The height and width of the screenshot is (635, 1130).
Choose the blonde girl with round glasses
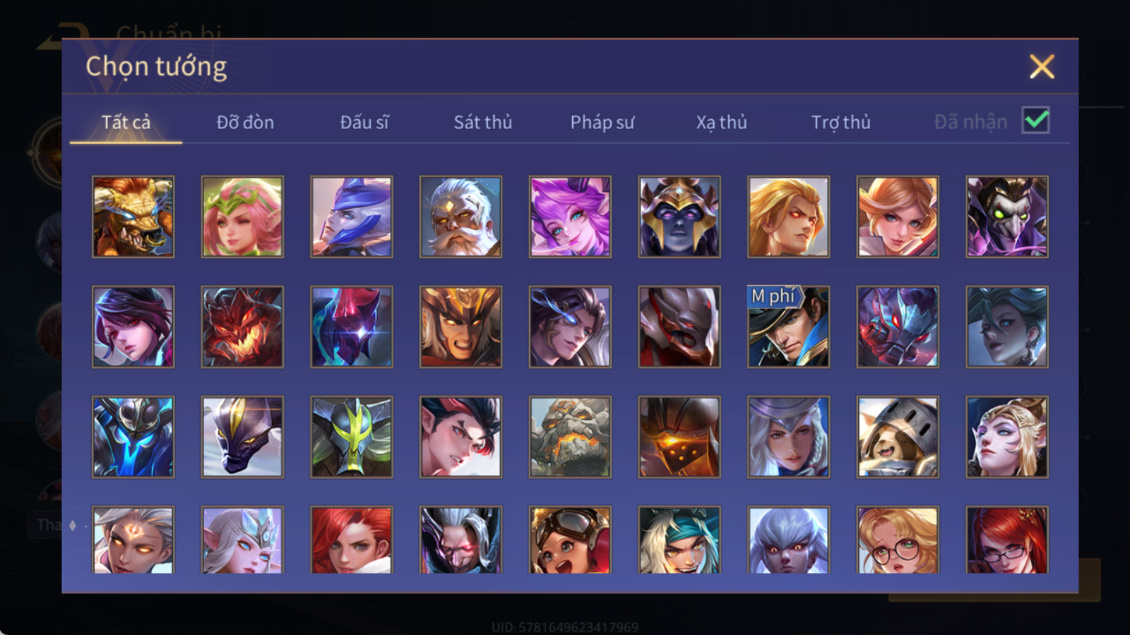point(898,540)
